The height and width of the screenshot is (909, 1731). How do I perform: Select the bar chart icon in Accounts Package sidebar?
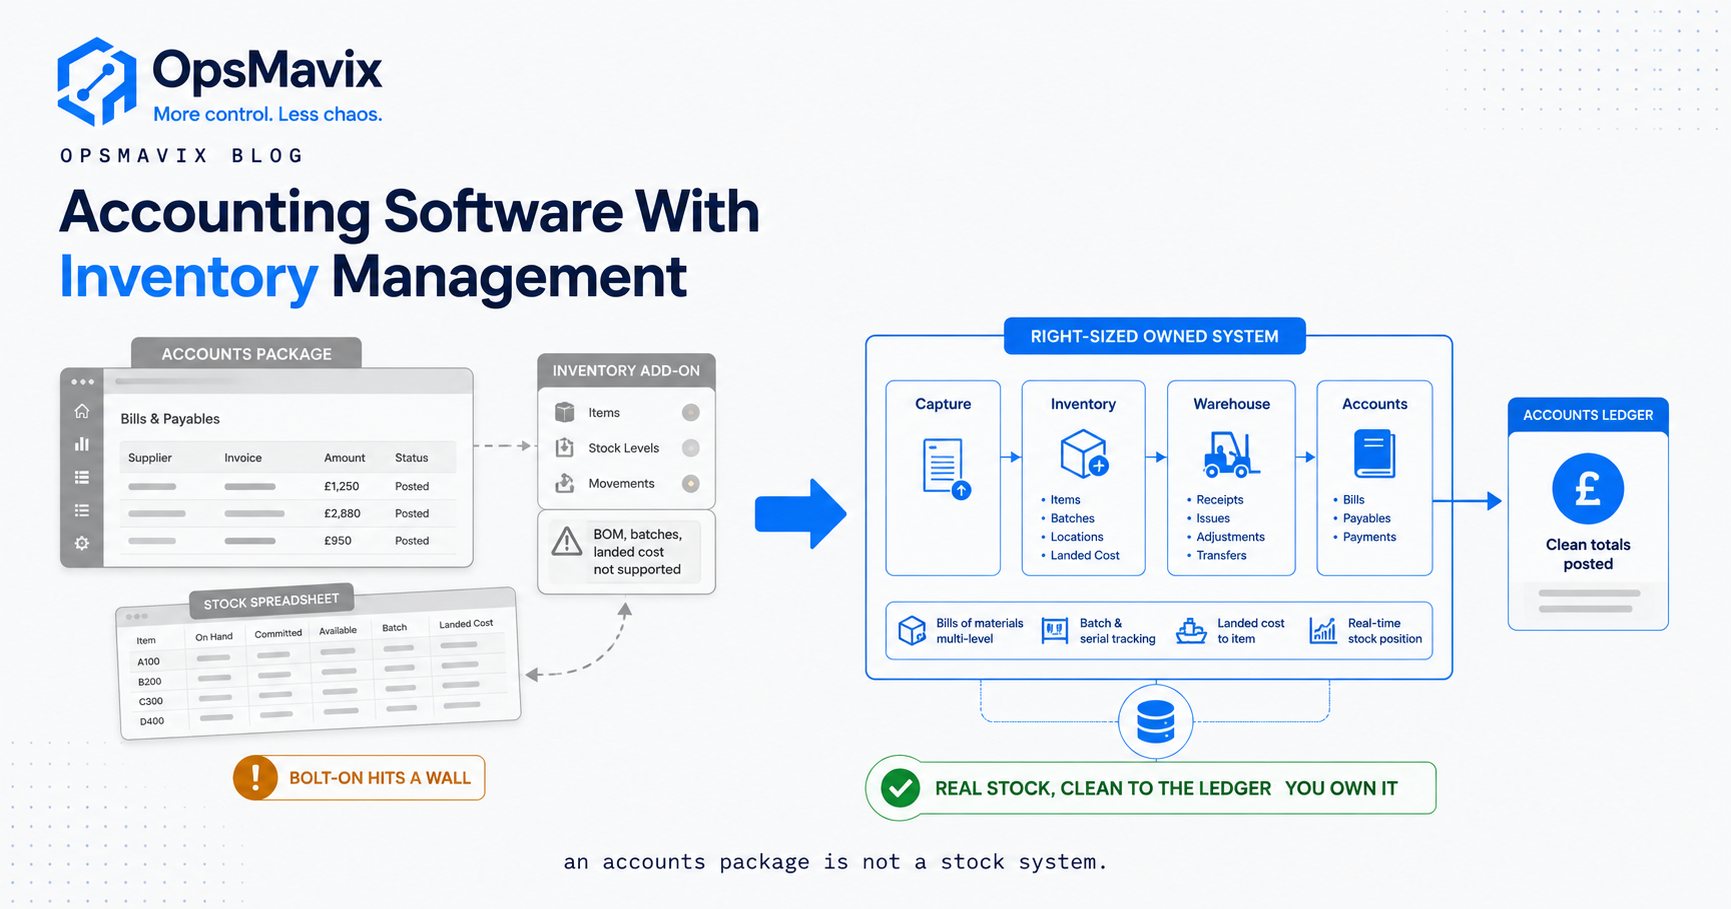click(x=82, y=444)
